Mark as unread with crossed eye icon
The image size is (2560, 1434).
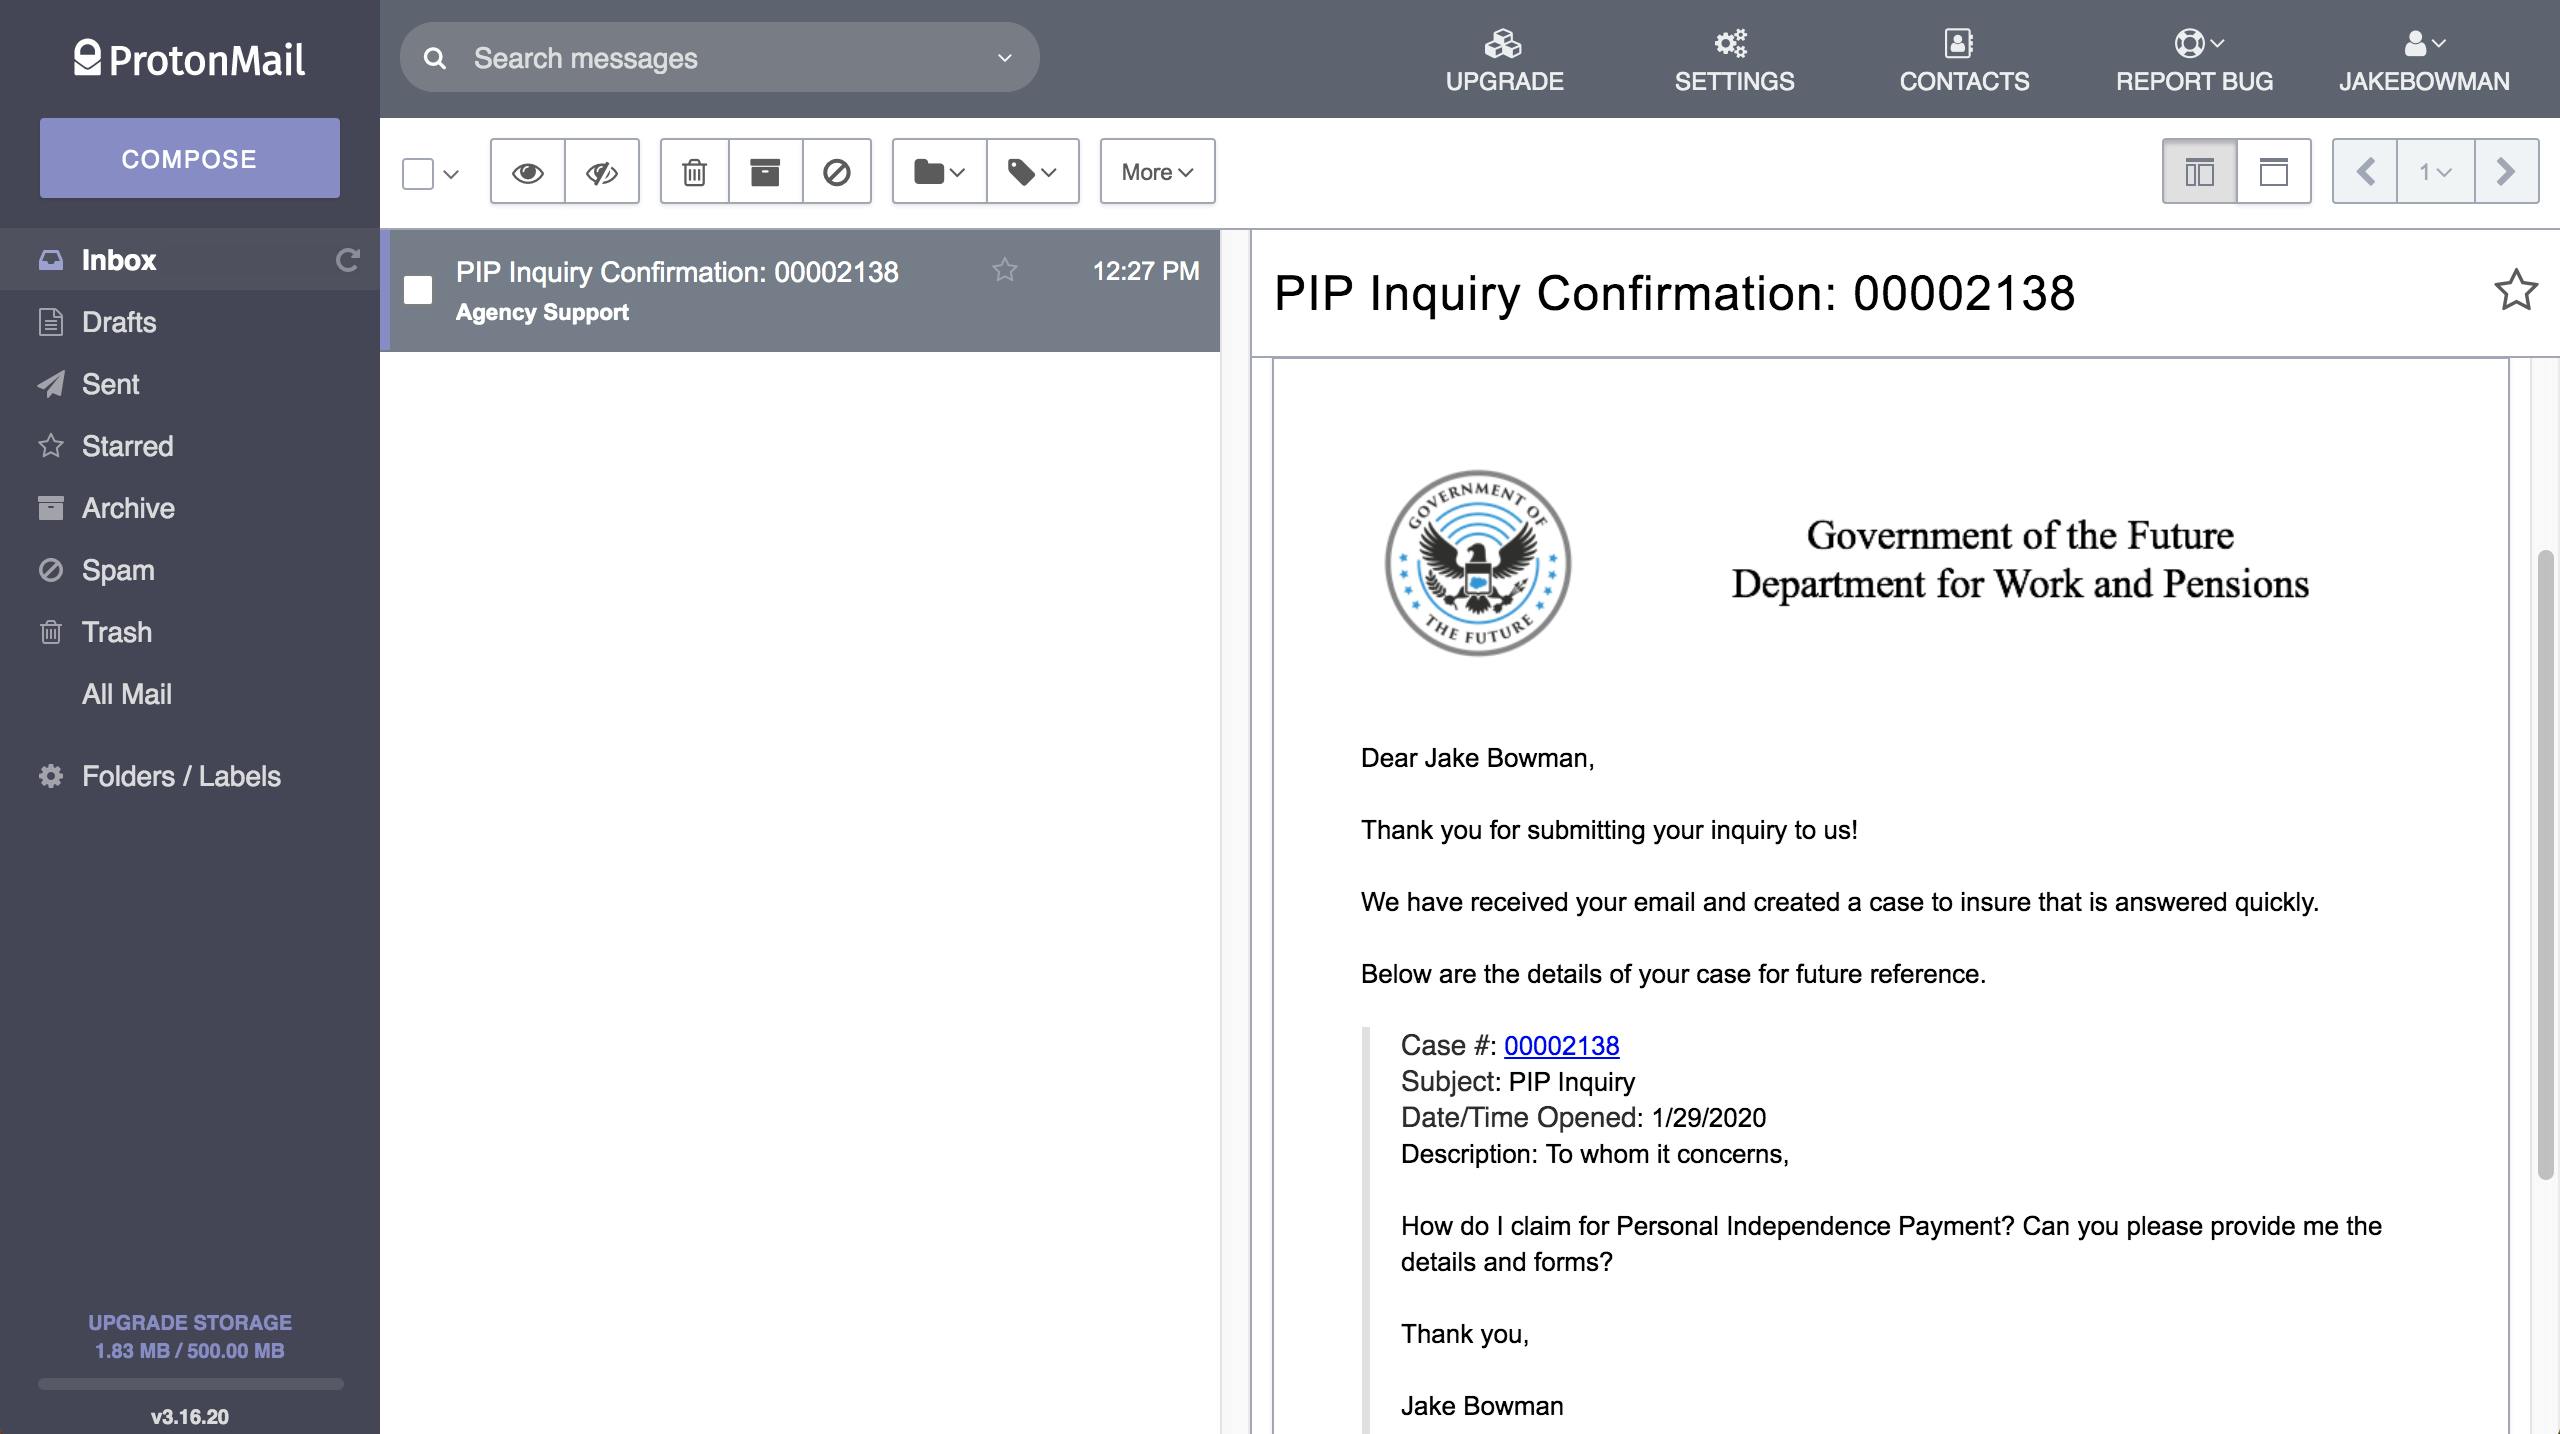click(601, 172)
